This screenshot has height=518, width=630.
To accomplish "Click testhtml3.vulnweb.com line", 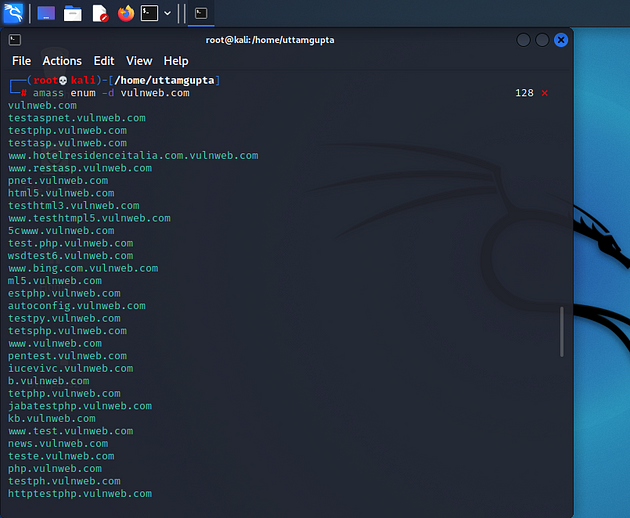I will [x=74, y=205].
